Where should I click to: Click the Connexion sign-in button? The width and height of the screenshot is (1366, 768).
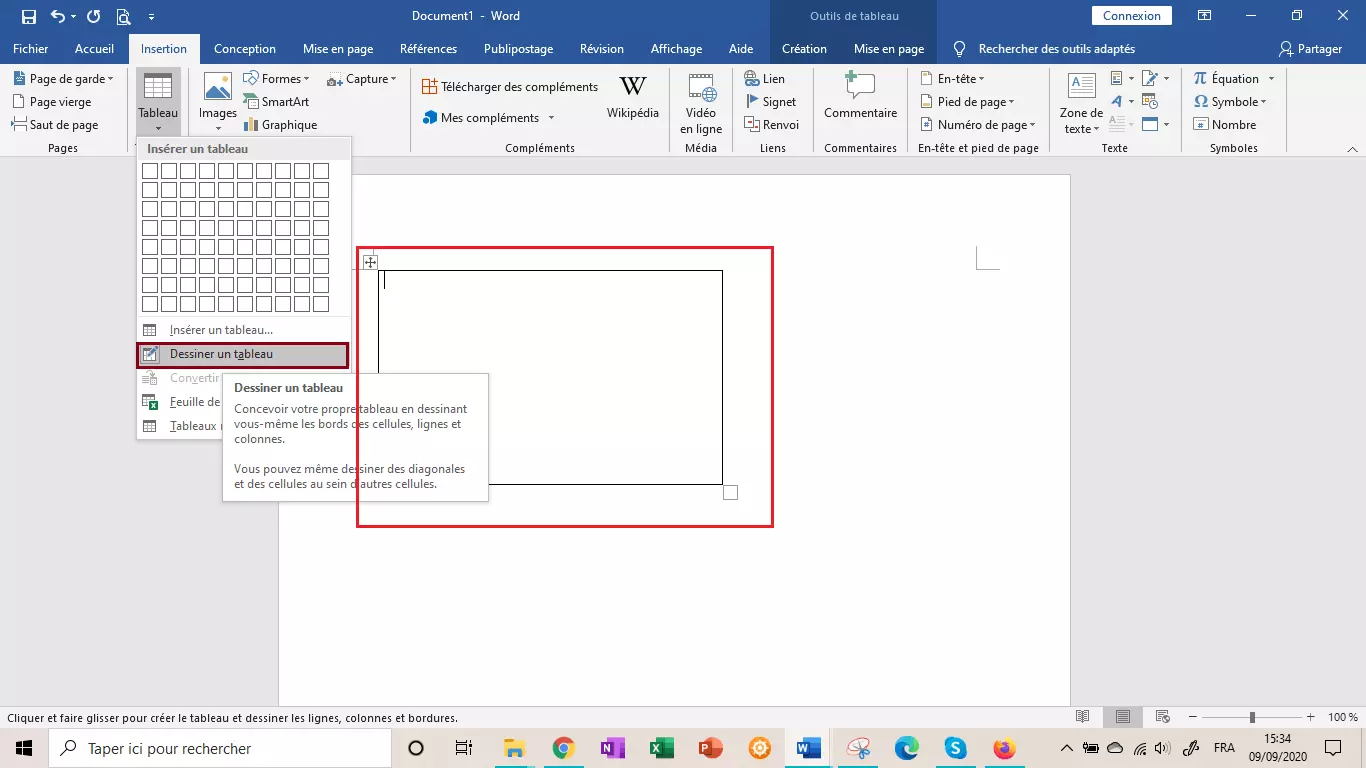[1132, 16]
